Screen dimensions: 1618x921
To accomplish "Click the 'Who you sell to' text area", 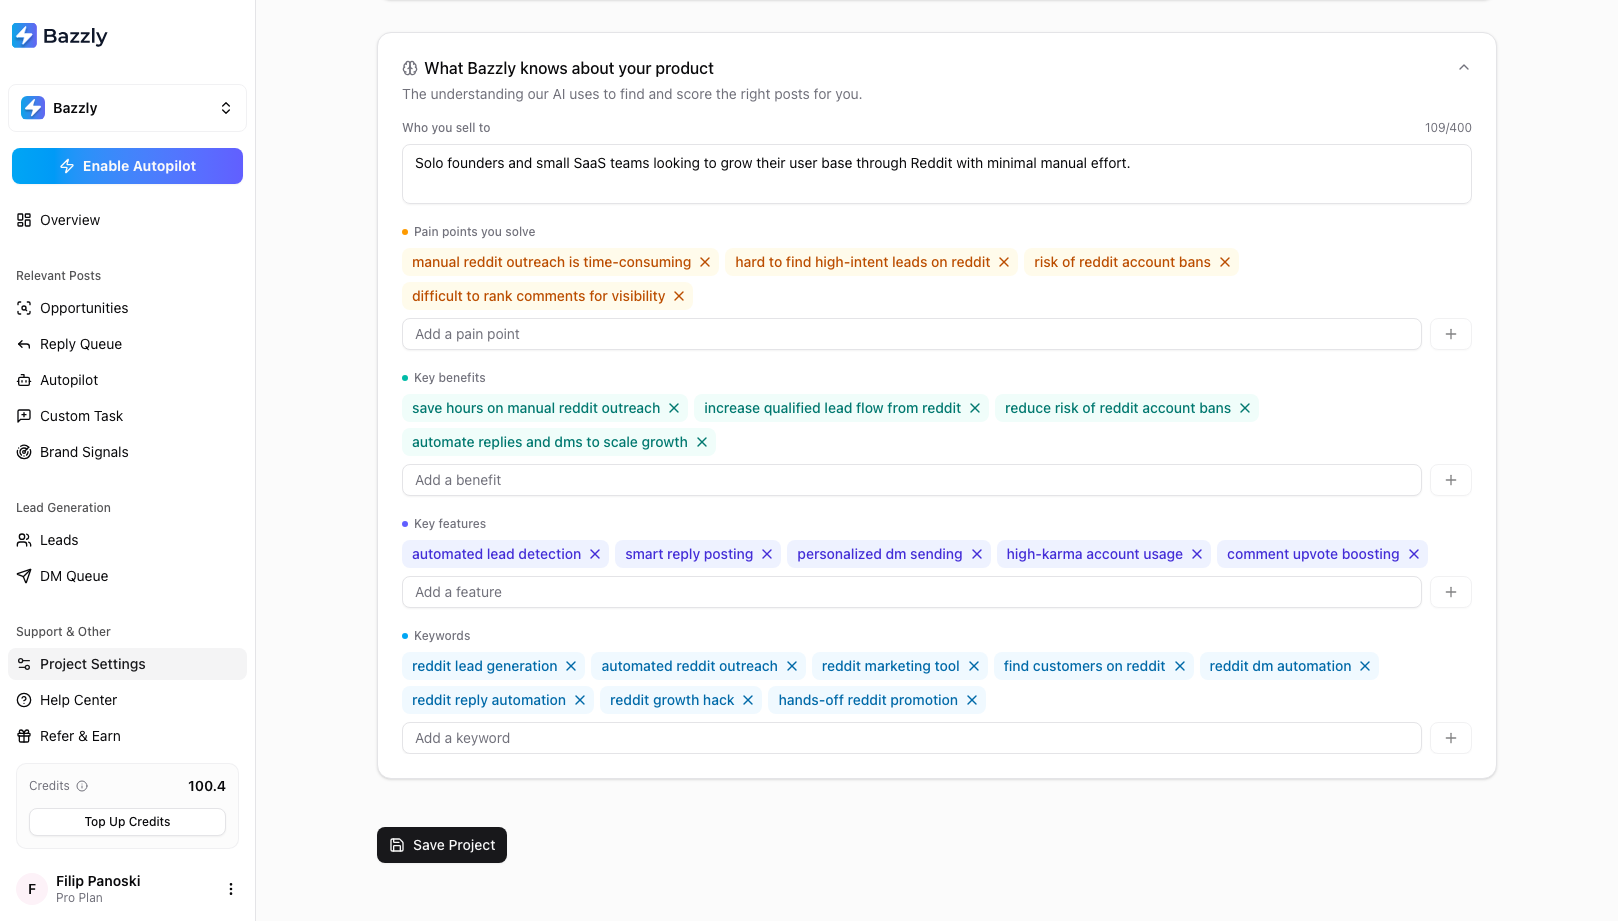I will 937,174.
